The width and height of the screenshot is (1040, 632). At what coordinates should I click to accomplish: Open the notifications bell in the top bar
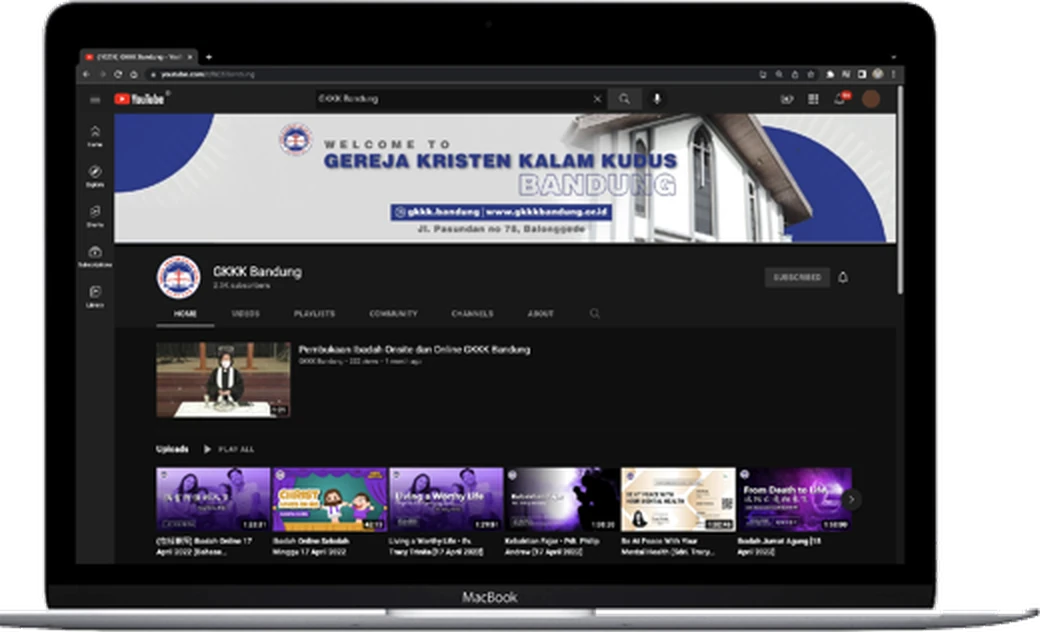tap(840, 99)
